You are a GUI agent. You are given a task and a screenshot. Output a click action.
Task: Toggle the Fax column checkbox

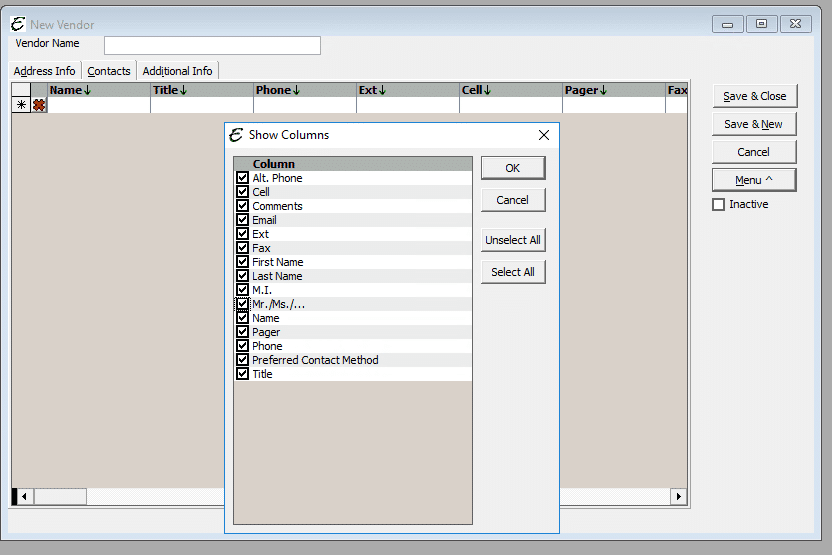242,248
